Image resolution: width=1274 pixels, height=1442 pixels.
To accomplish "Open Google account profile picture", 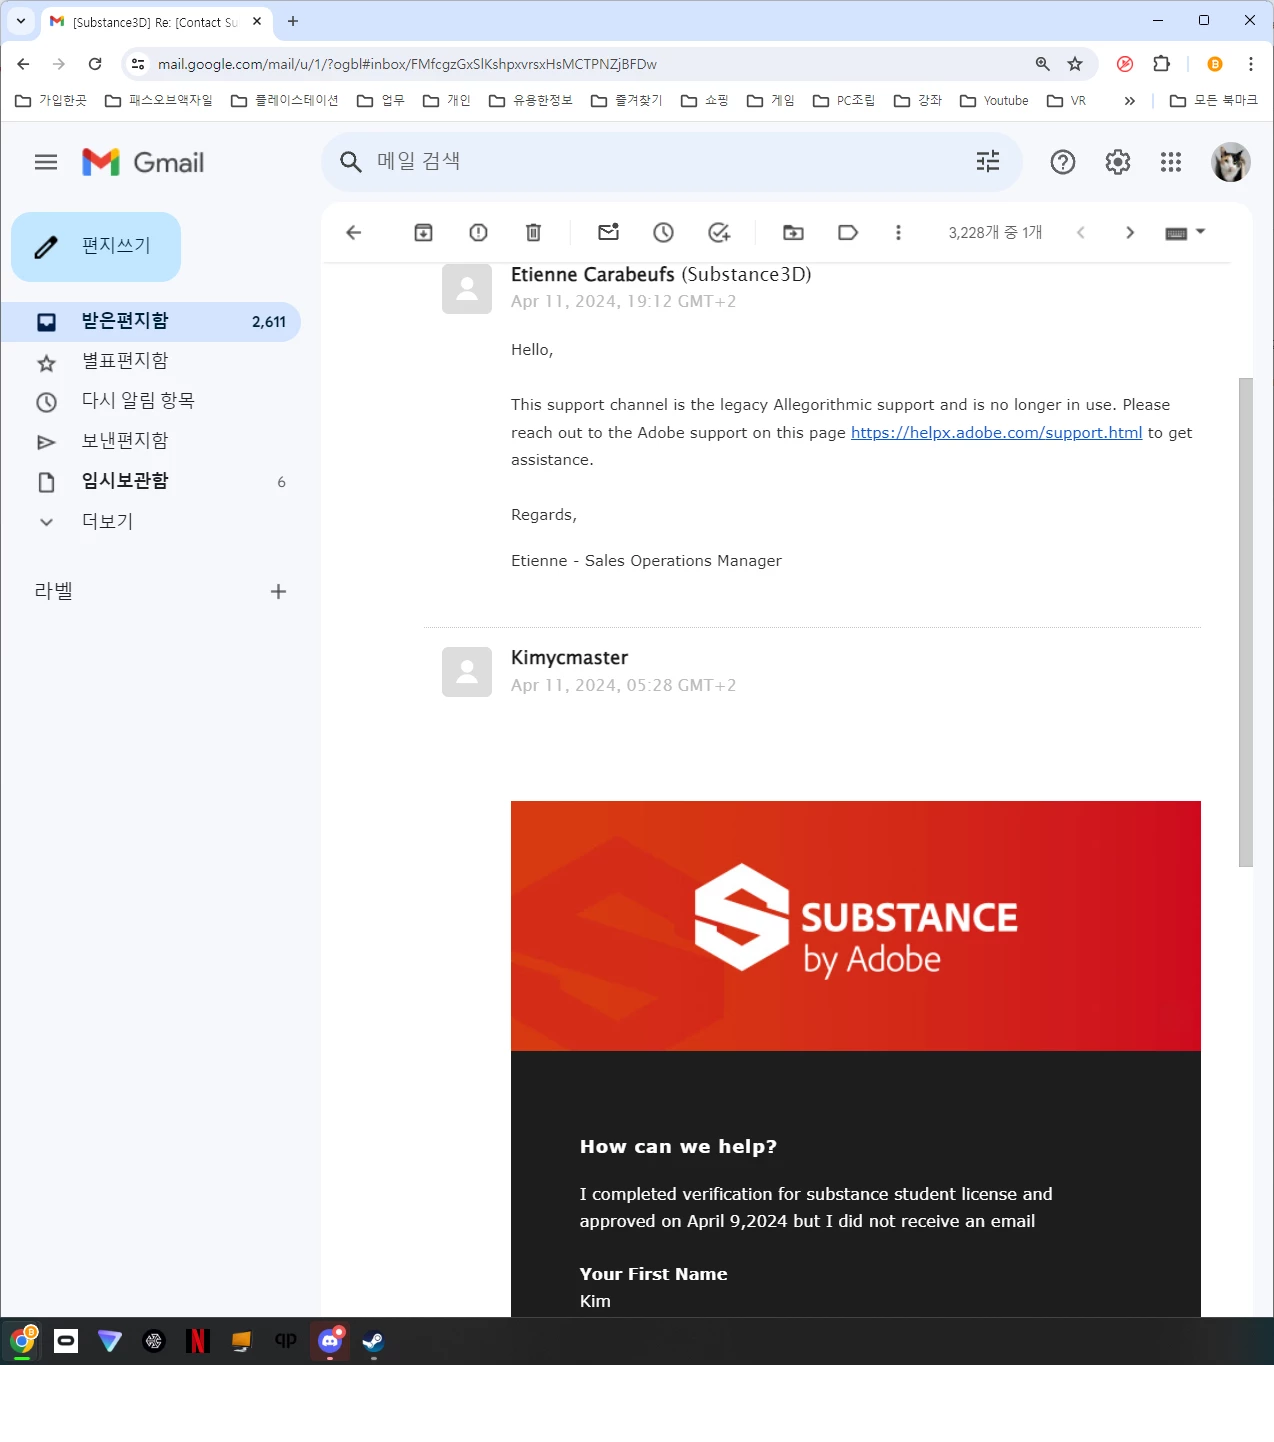I will click(x=1231, y=162).
